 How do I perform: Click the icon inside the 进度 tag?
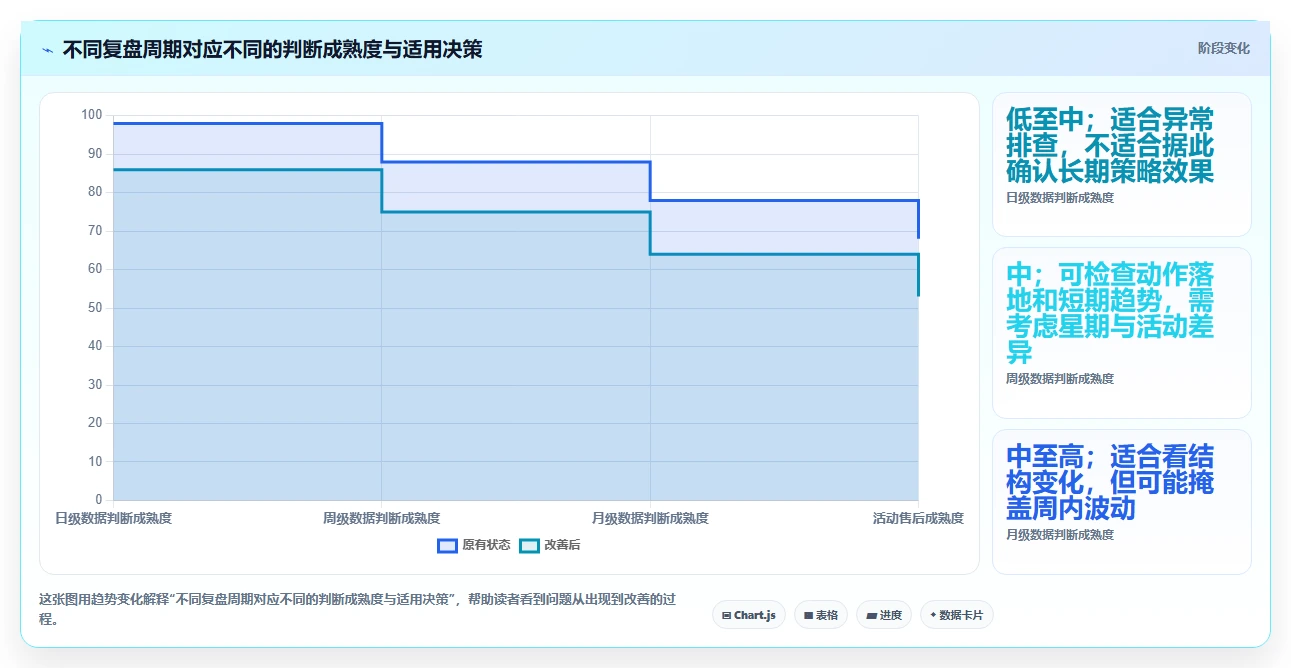pos(871,616)
